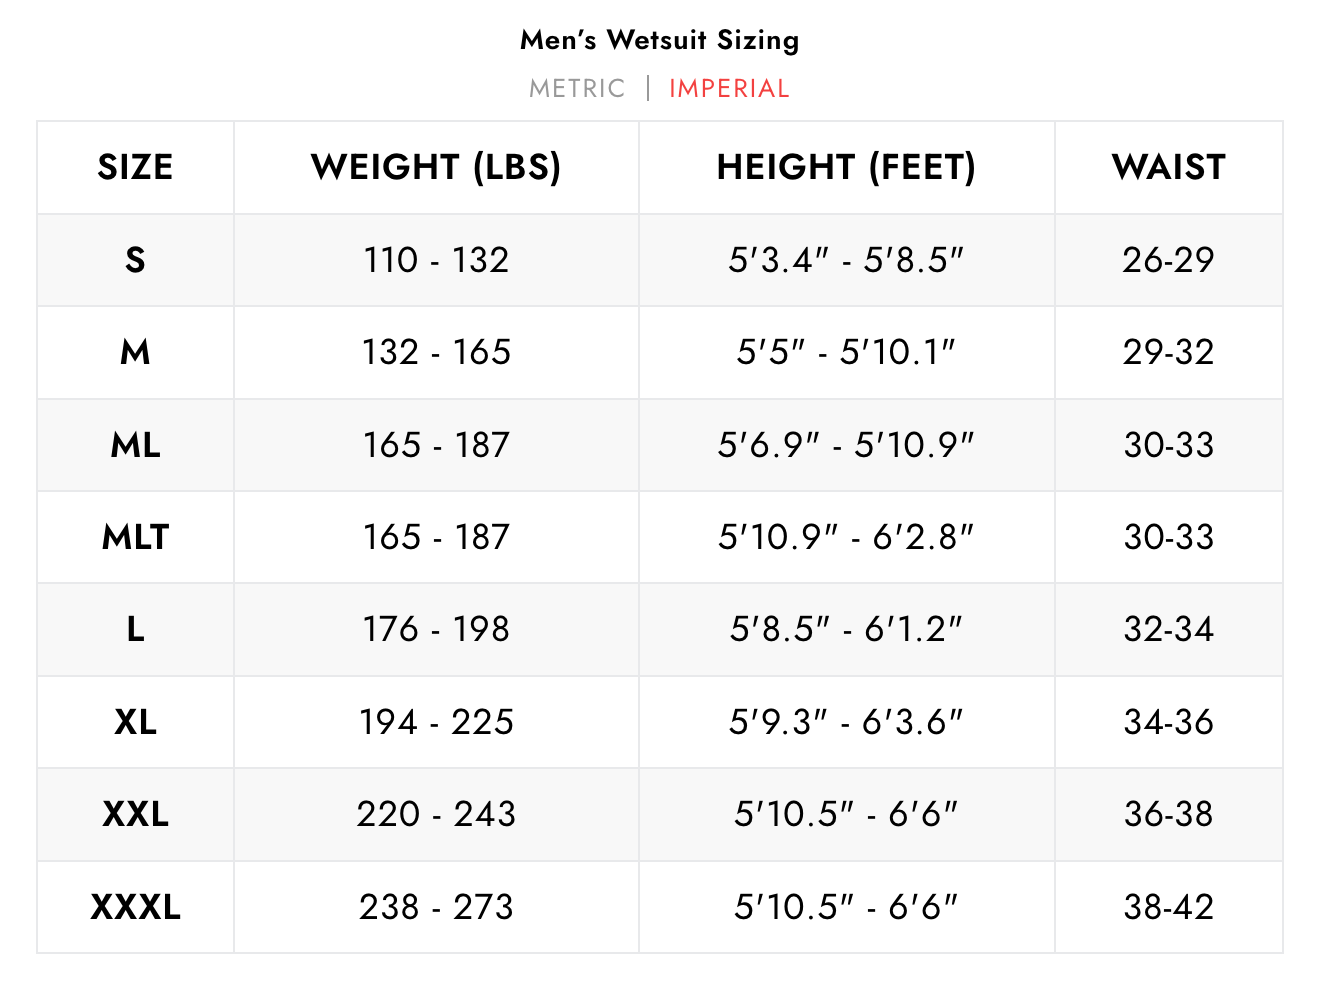
Task: Switch to the METRIC units tab
Action: click(577, 89)
